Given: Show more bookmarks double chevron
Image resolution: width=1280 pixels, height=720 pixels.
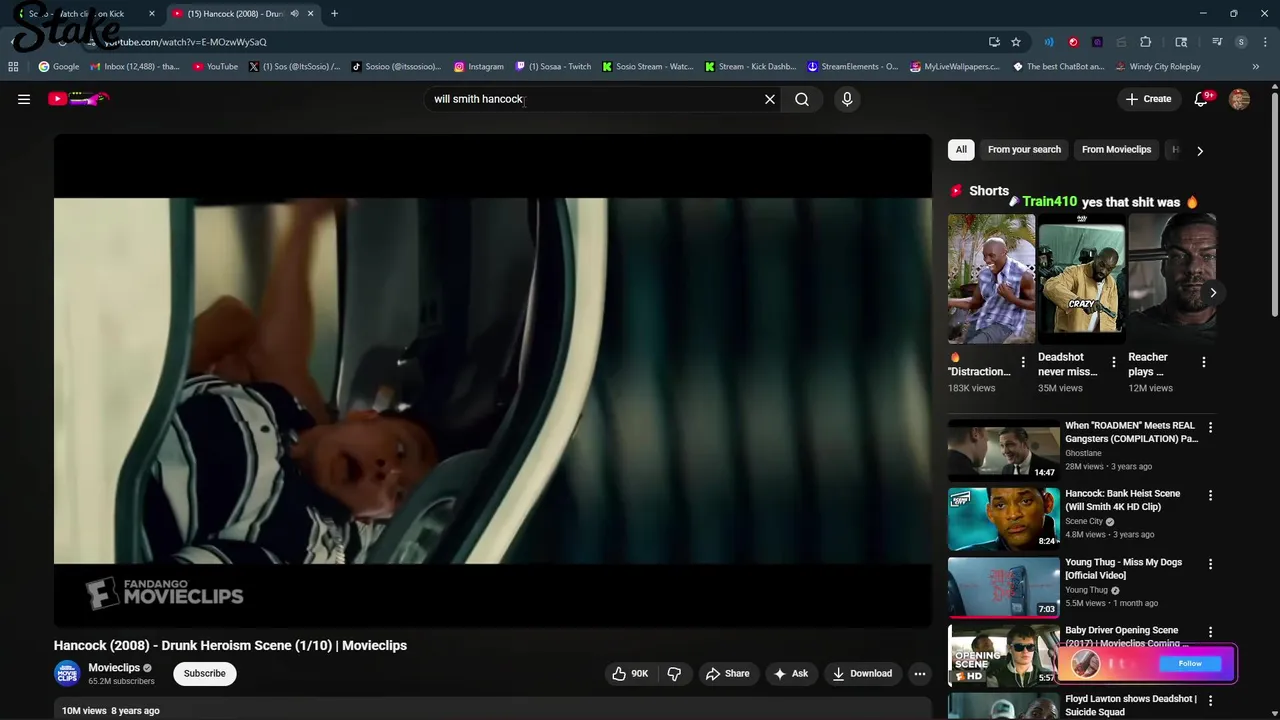Looking at the screenshot, I should (1256, 66).
